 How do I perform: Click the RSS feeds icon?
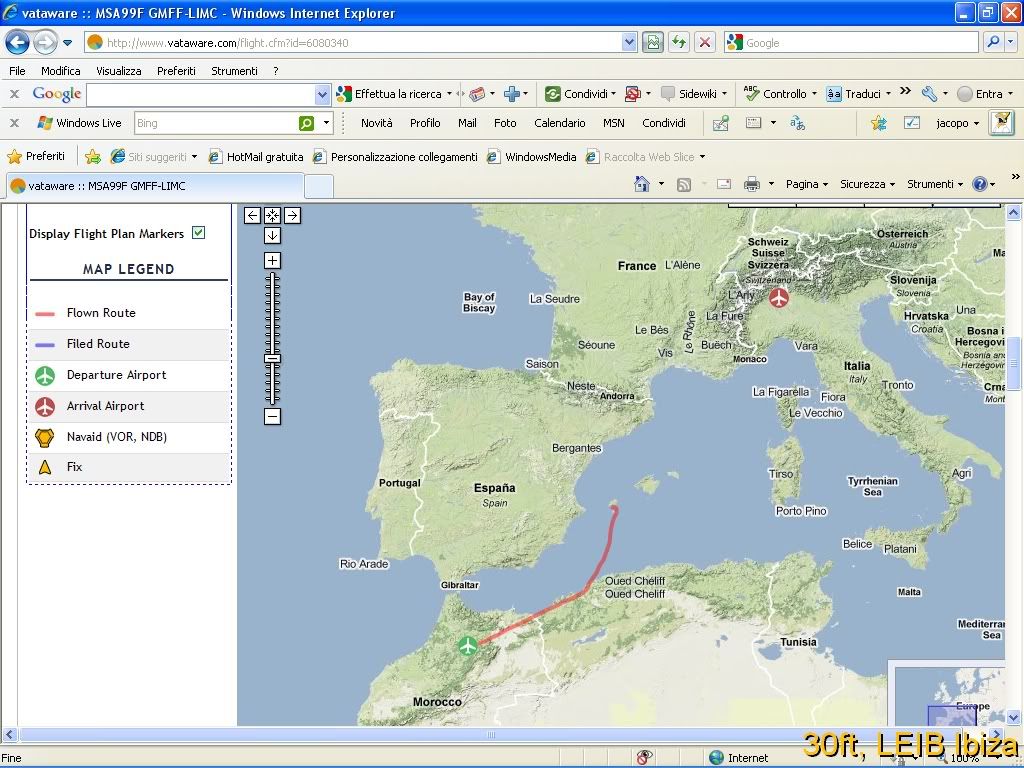point(684,185)
